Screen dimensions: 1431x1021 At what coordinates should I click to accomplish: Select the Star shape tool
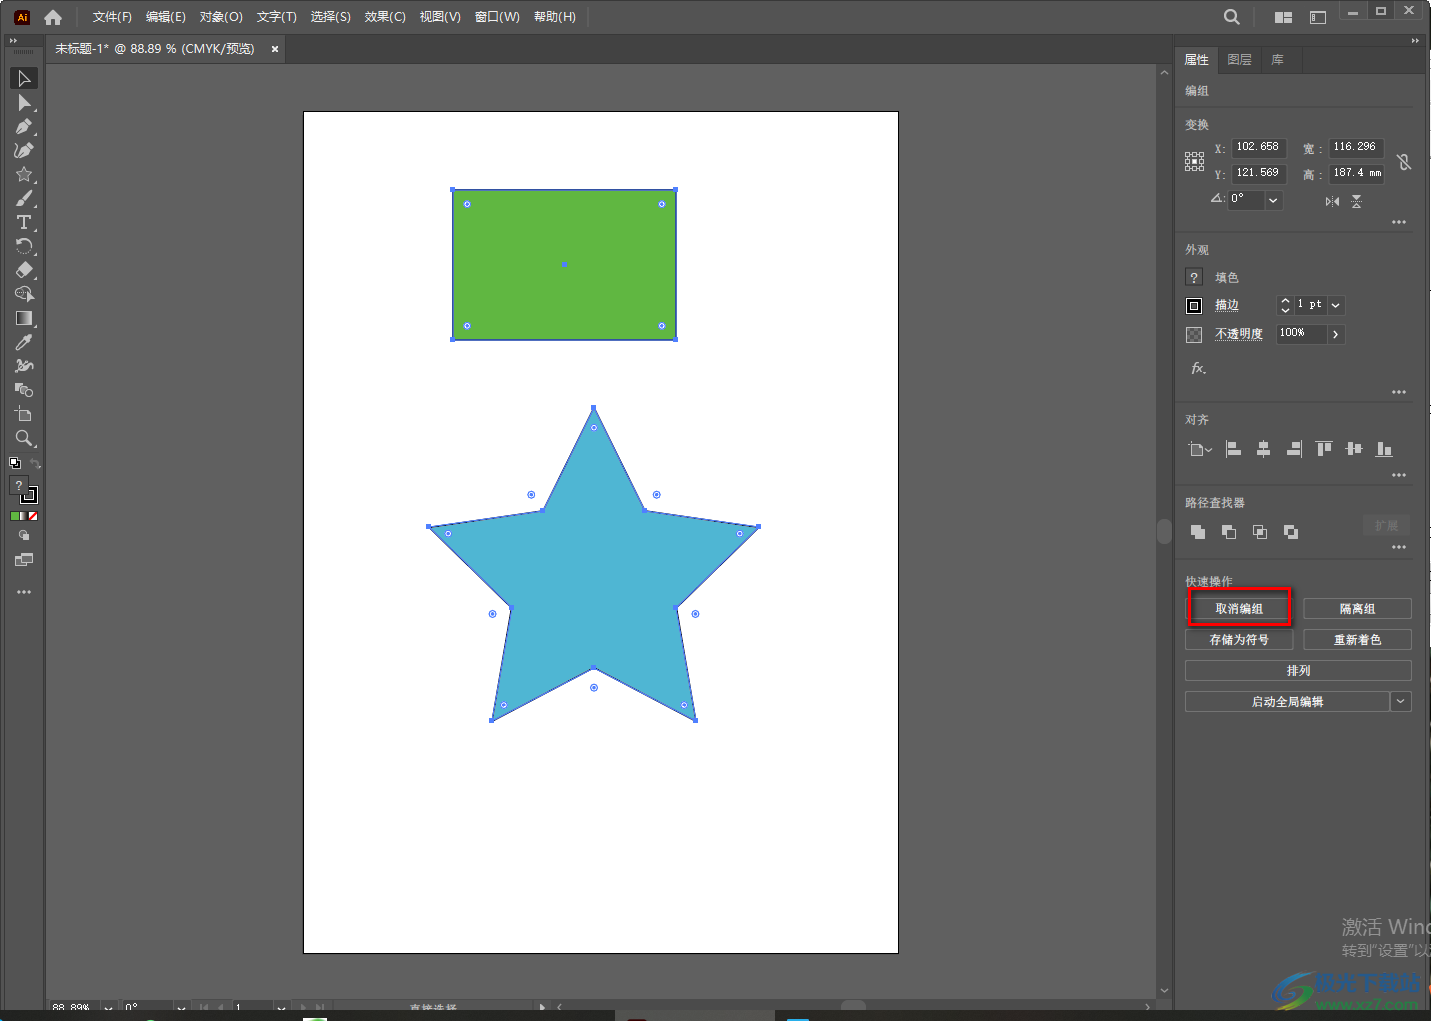click(x=24, y=174)
